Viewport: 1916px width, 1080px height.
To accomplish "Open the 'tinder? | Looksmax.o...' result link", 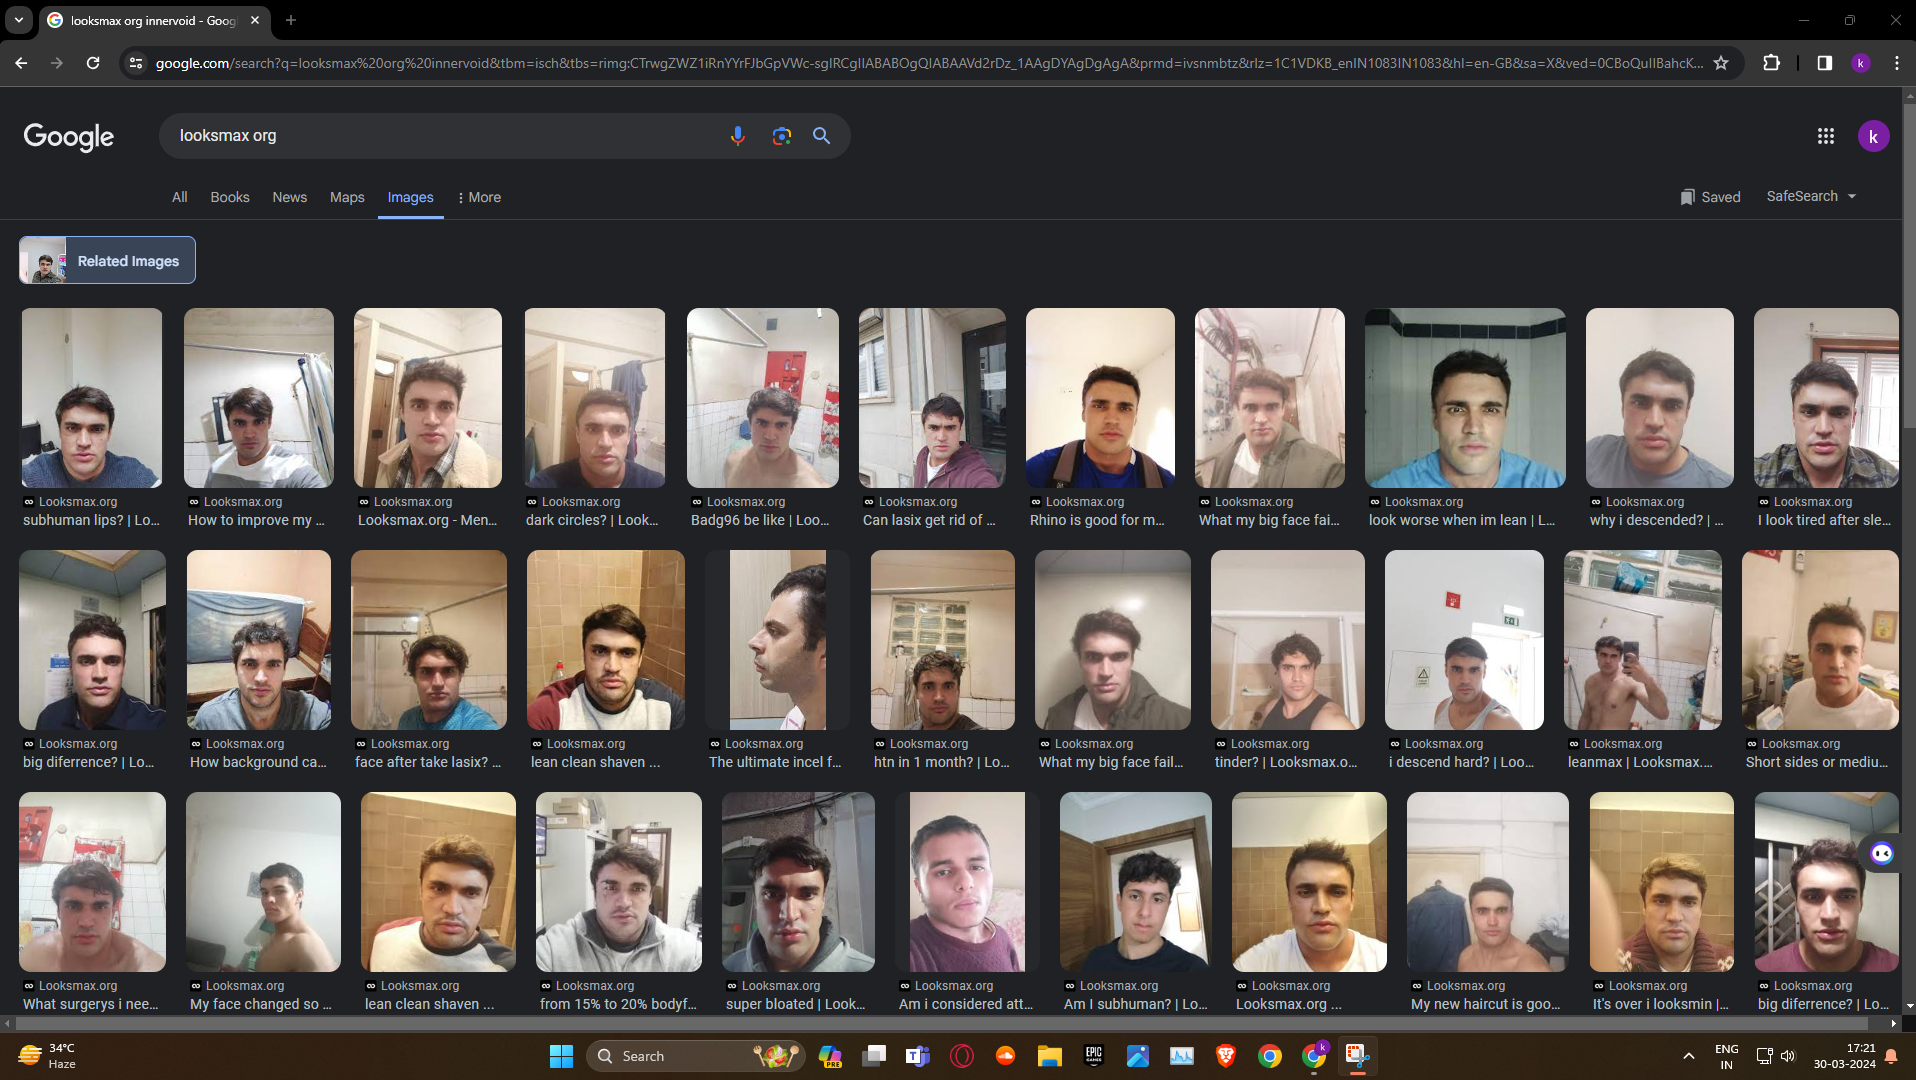I will tap(1286, 762).
